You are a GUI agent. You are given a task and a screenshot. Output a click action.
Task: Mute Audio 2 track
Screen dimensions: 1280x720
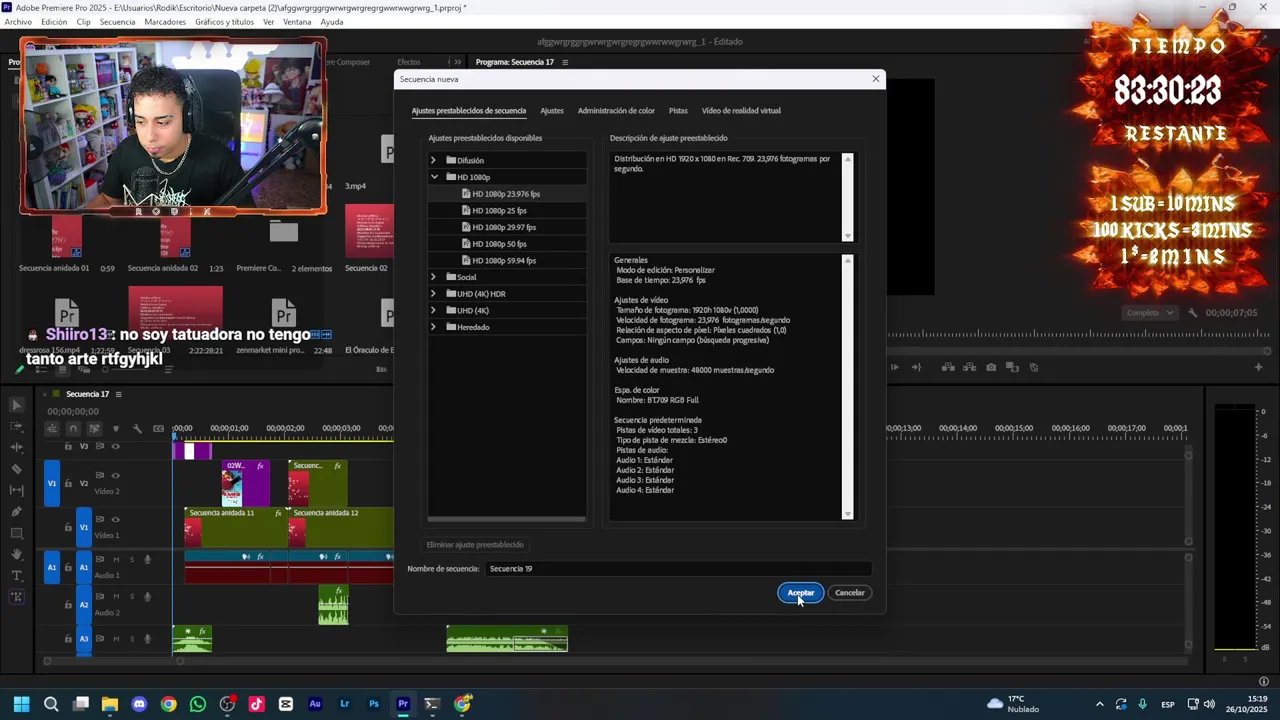click(x=115, y=597)
